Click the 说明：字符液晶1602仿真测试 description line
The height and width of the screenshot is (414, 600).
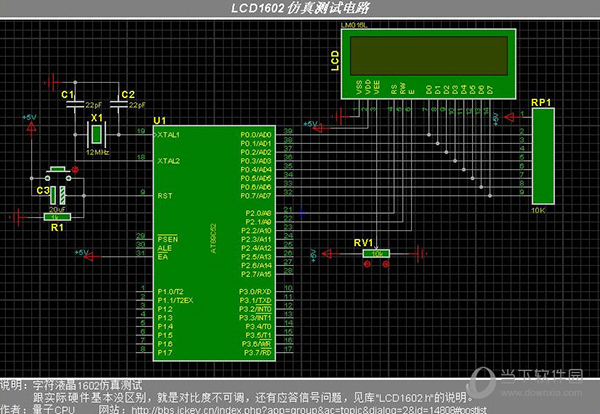click(x=71, y=385)
